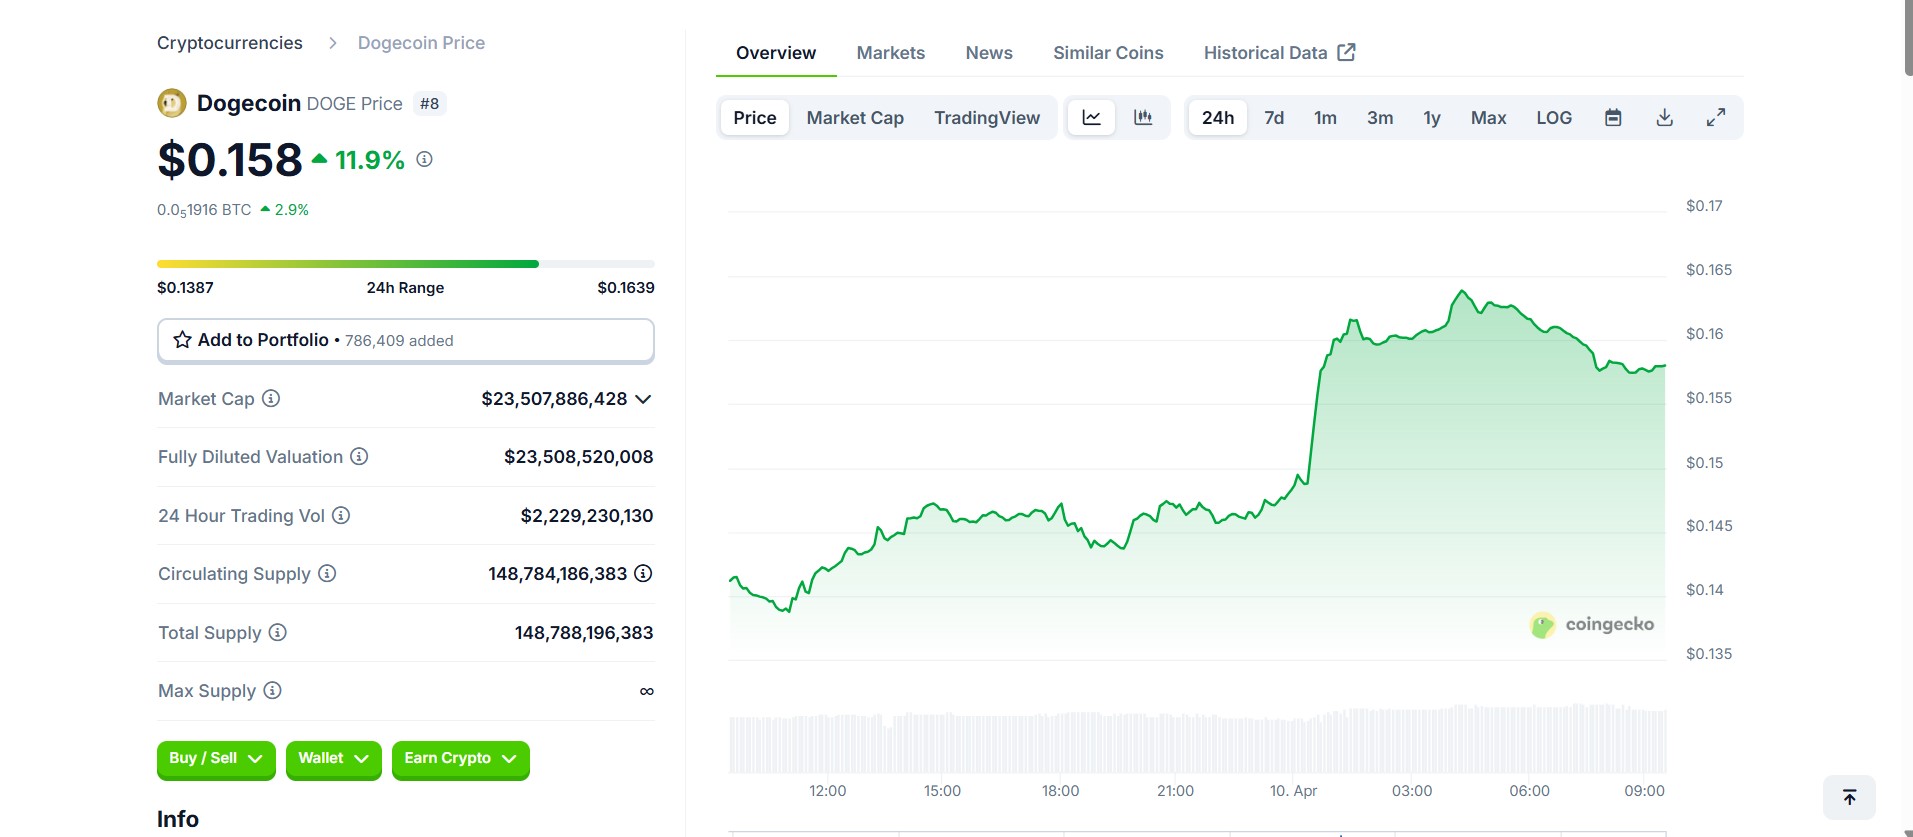Expand the Market Cap value chevron
The height and width of the screenshot is (837, 1913).
click(643, 399)
